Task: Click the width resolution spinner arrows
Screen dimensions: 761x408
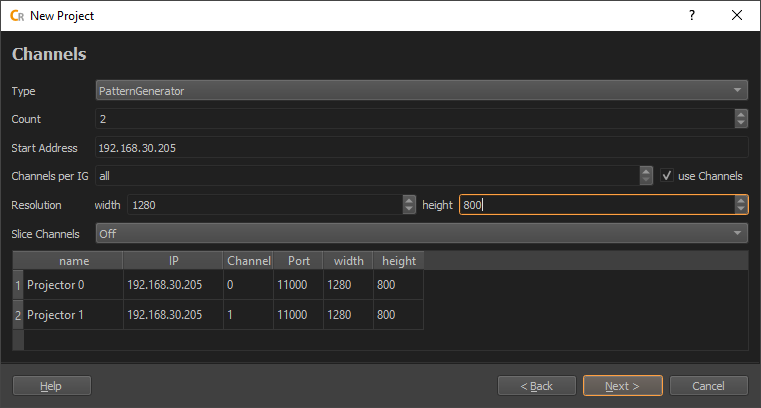Action: tap(409, 204)
